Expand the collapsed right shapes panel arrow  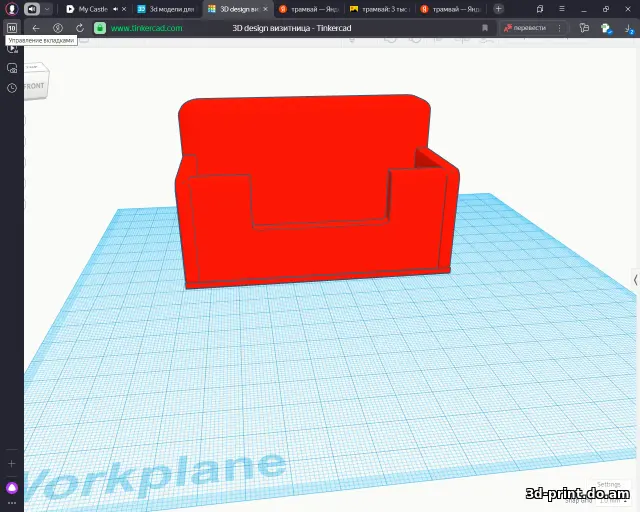pos(636,280)
